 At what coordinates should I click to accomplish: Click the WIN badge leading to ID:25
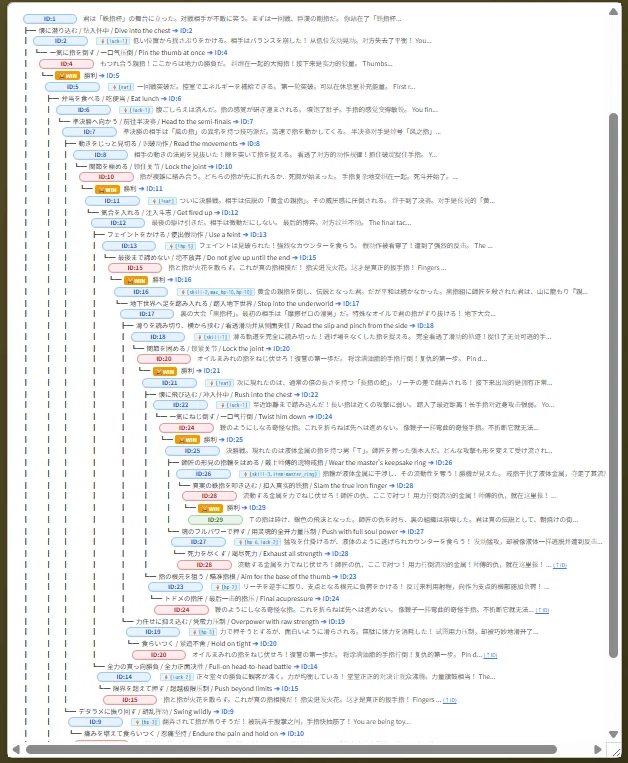187,439
